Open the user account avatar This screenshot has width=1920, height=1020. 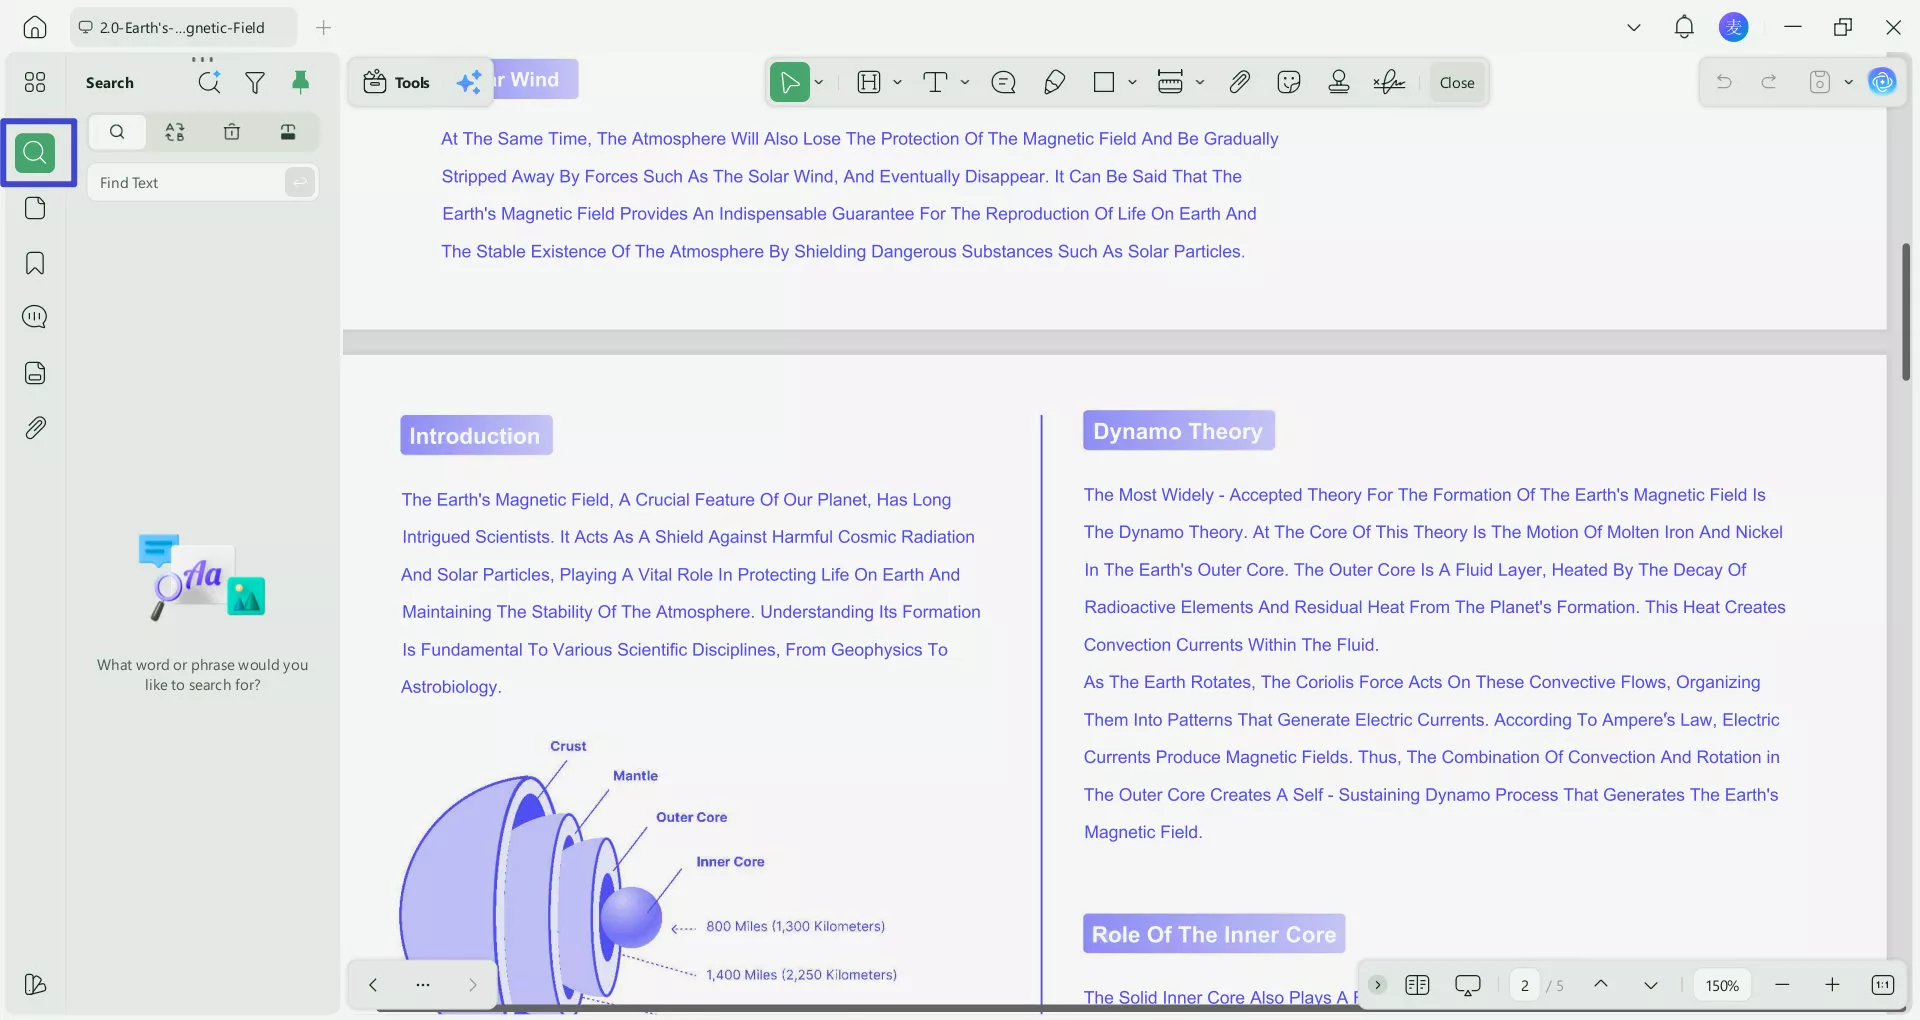pos(1734,27)
